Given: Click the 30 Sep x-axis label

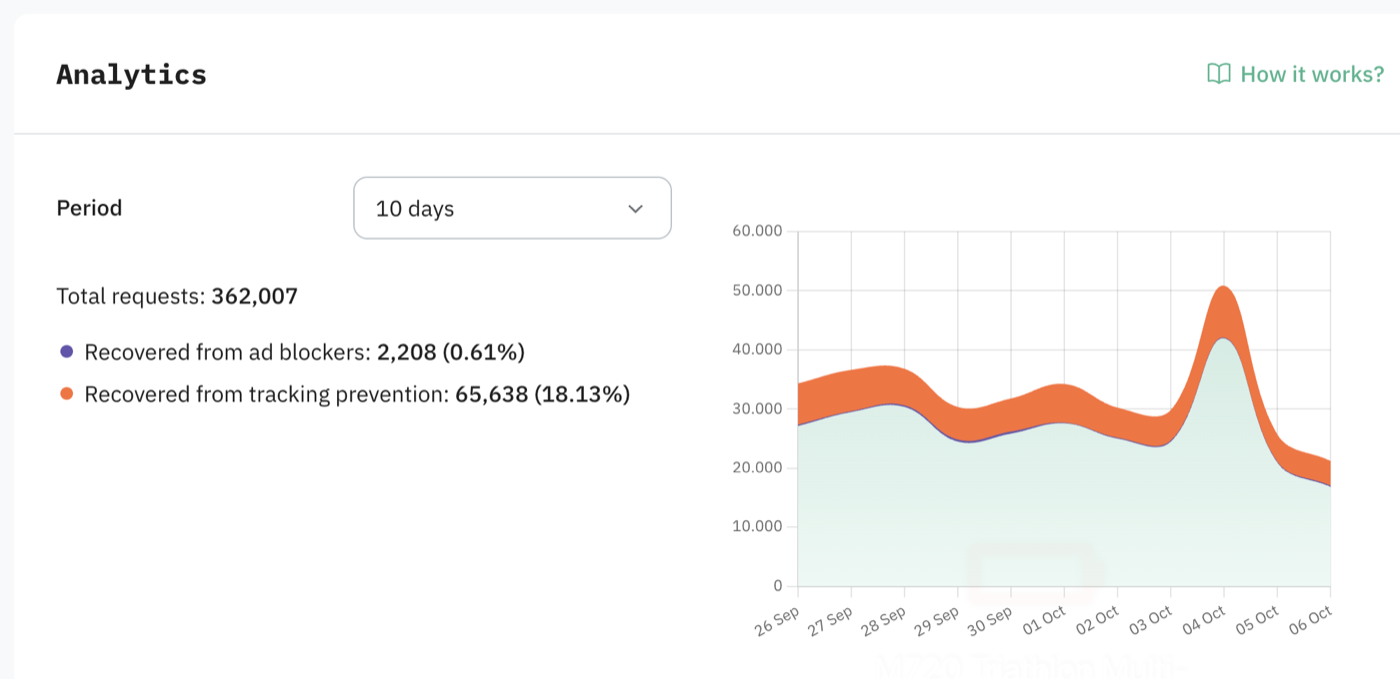Looking at the screenshot, I should 989,620.
